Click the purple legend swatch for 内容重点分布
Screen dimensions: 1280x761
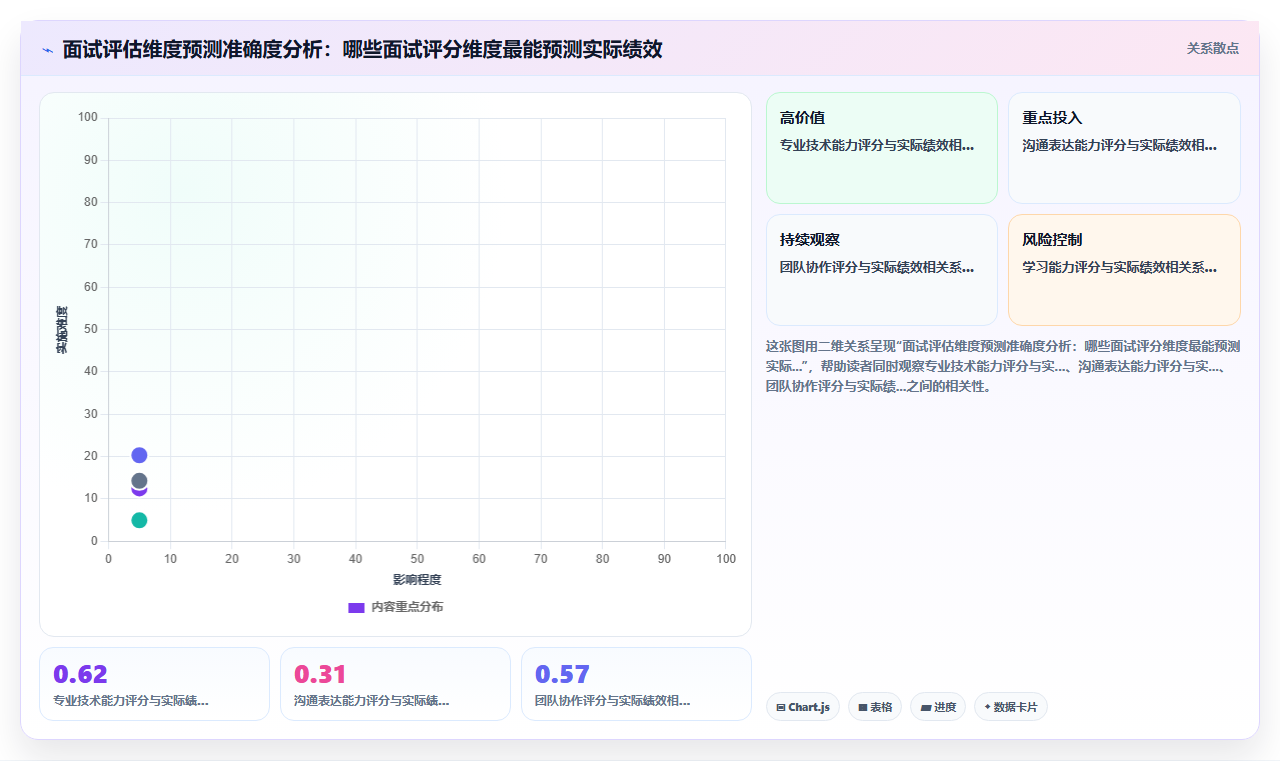tap(356, 607)
